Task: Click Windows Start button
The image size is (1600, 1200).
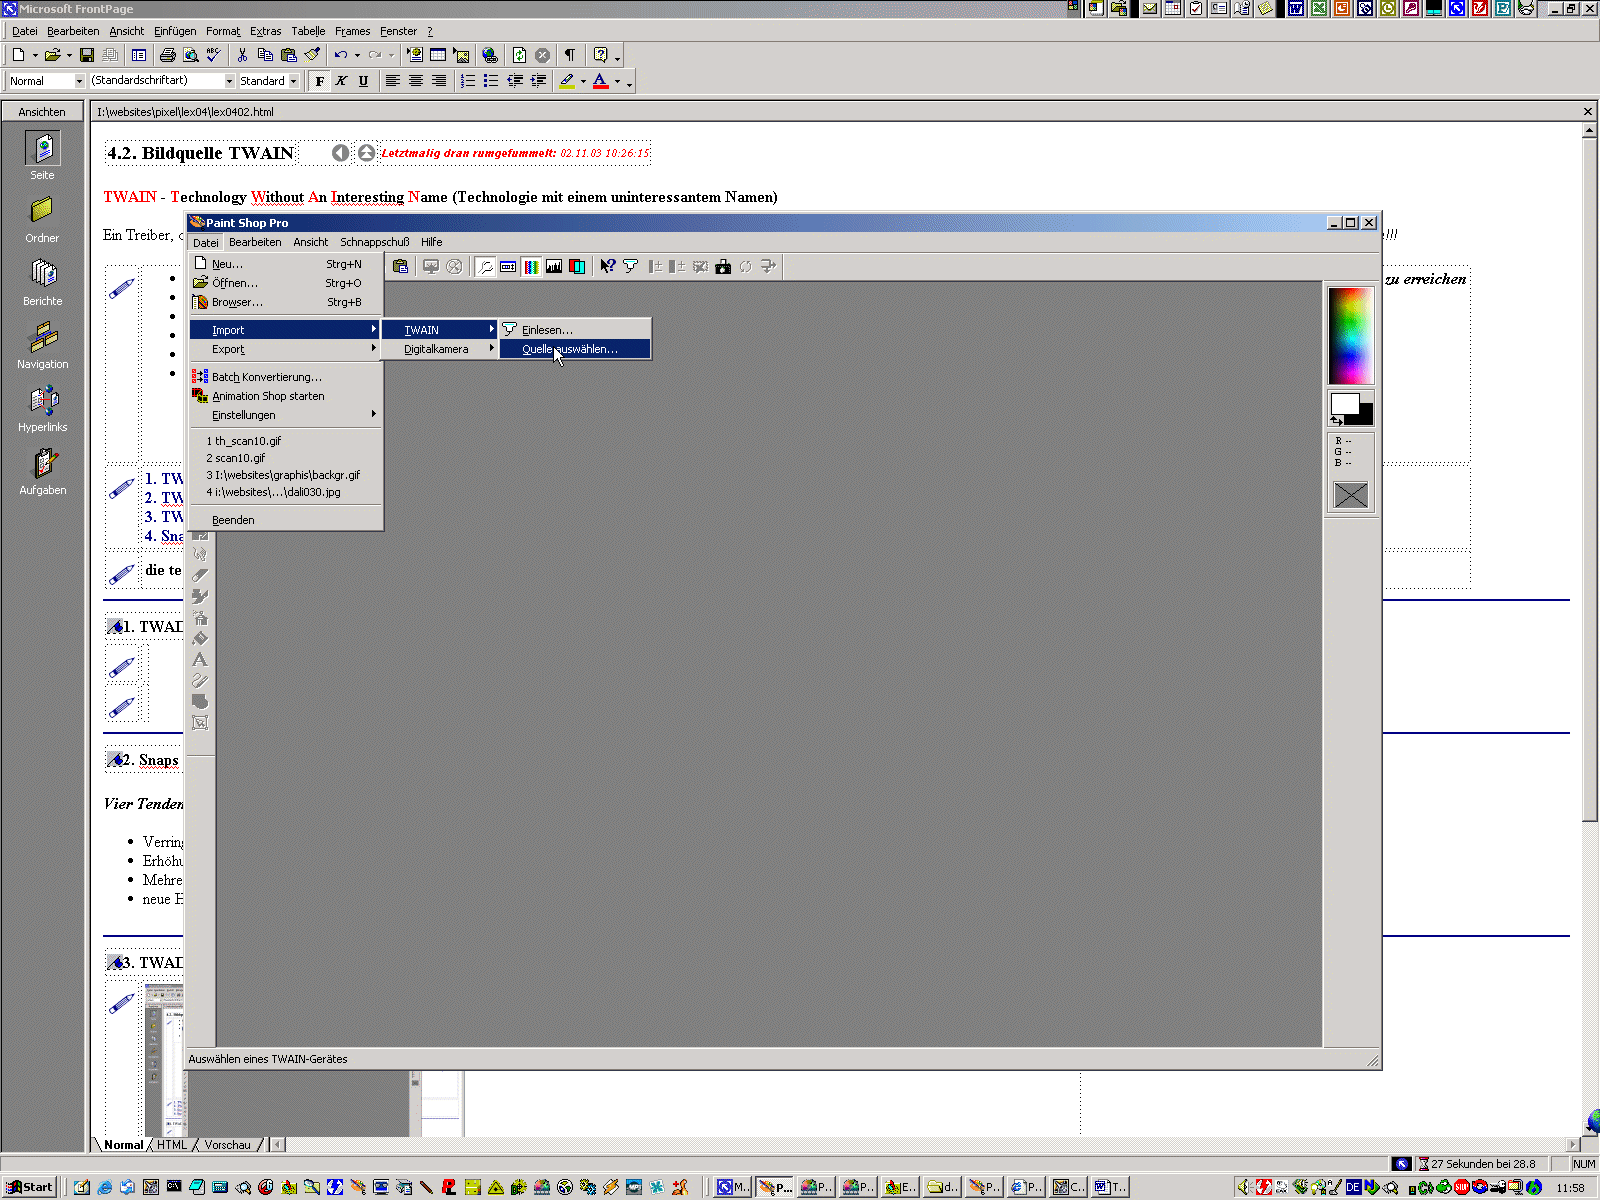Action: click(29, 1187)
